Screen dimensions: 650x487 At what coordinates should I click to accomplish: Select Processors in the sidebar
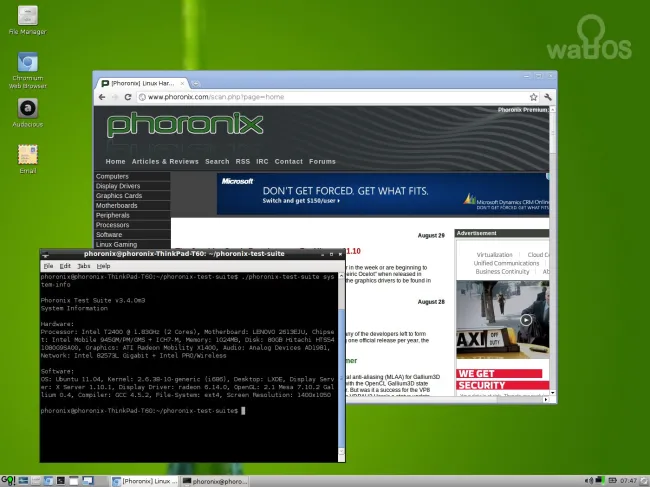click(x=132, y=225)
